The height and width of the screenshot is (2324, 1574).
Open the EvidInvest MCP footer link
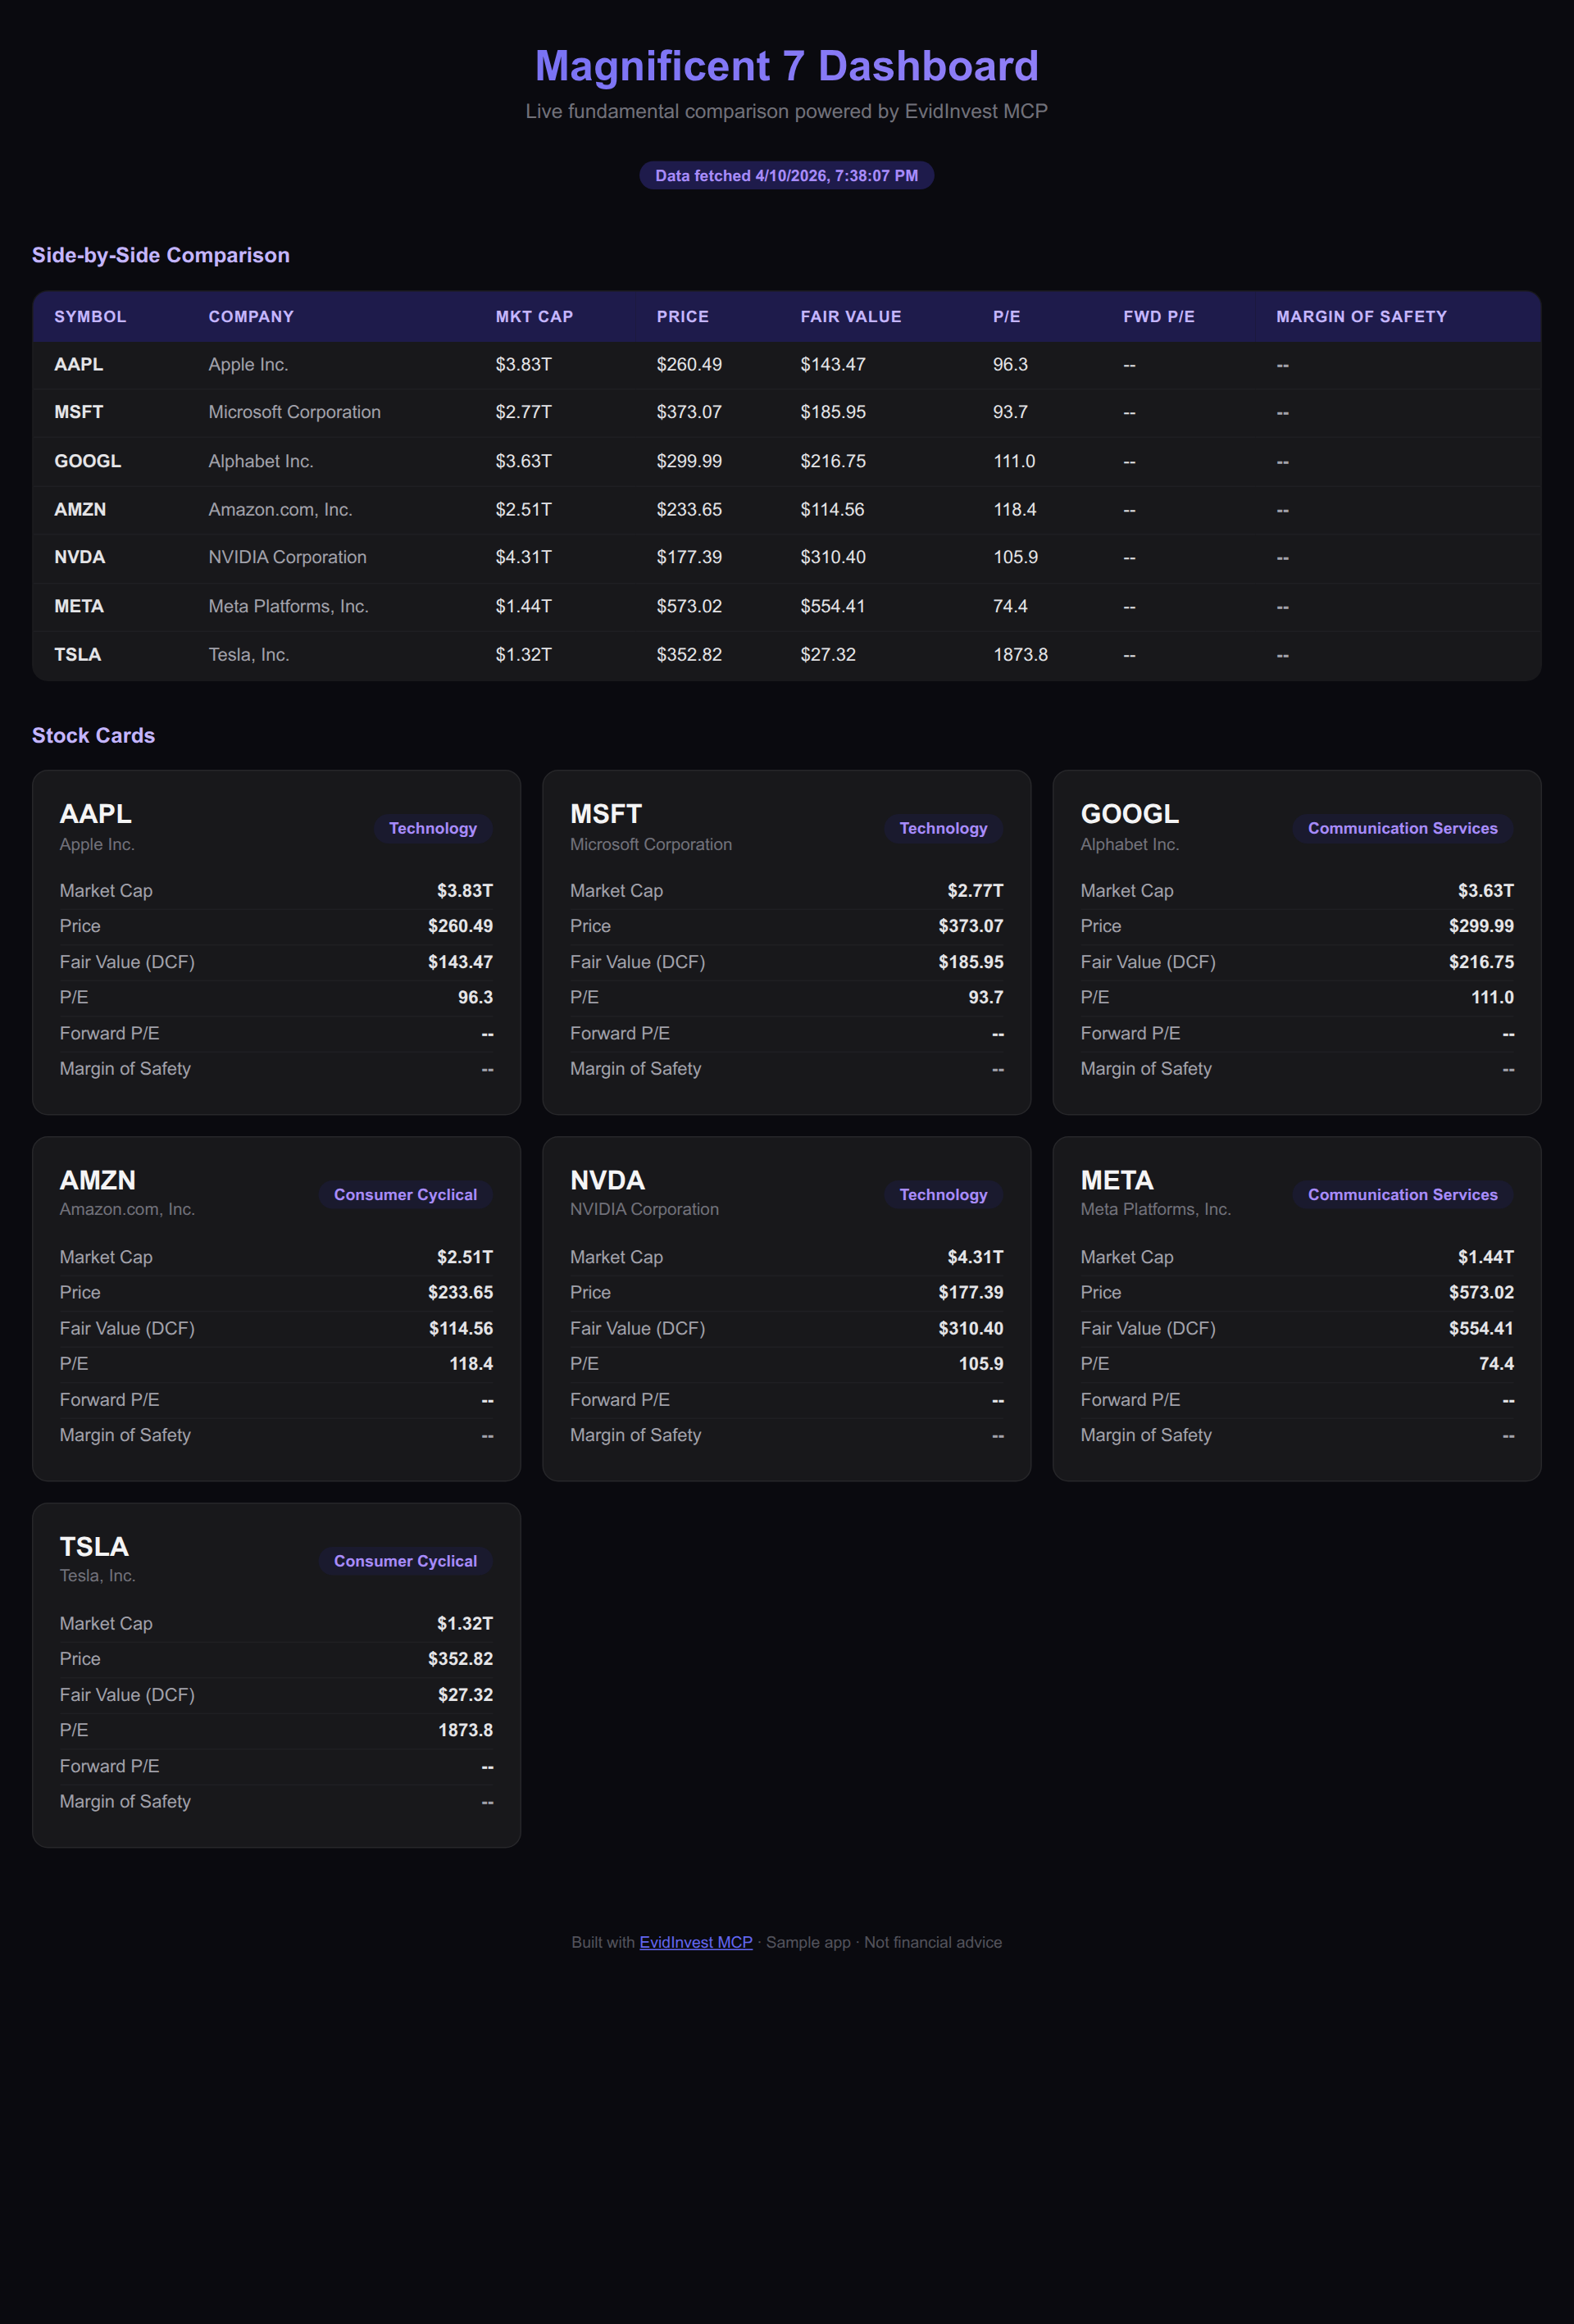695,1942
